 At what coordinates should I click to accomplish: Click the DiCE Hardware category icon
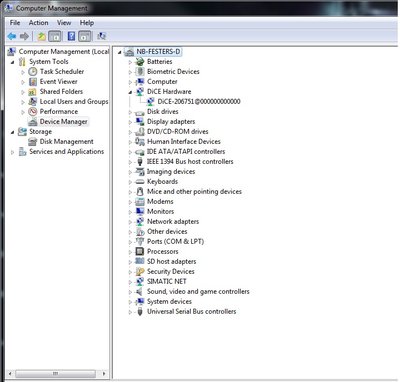coord(140,92)
